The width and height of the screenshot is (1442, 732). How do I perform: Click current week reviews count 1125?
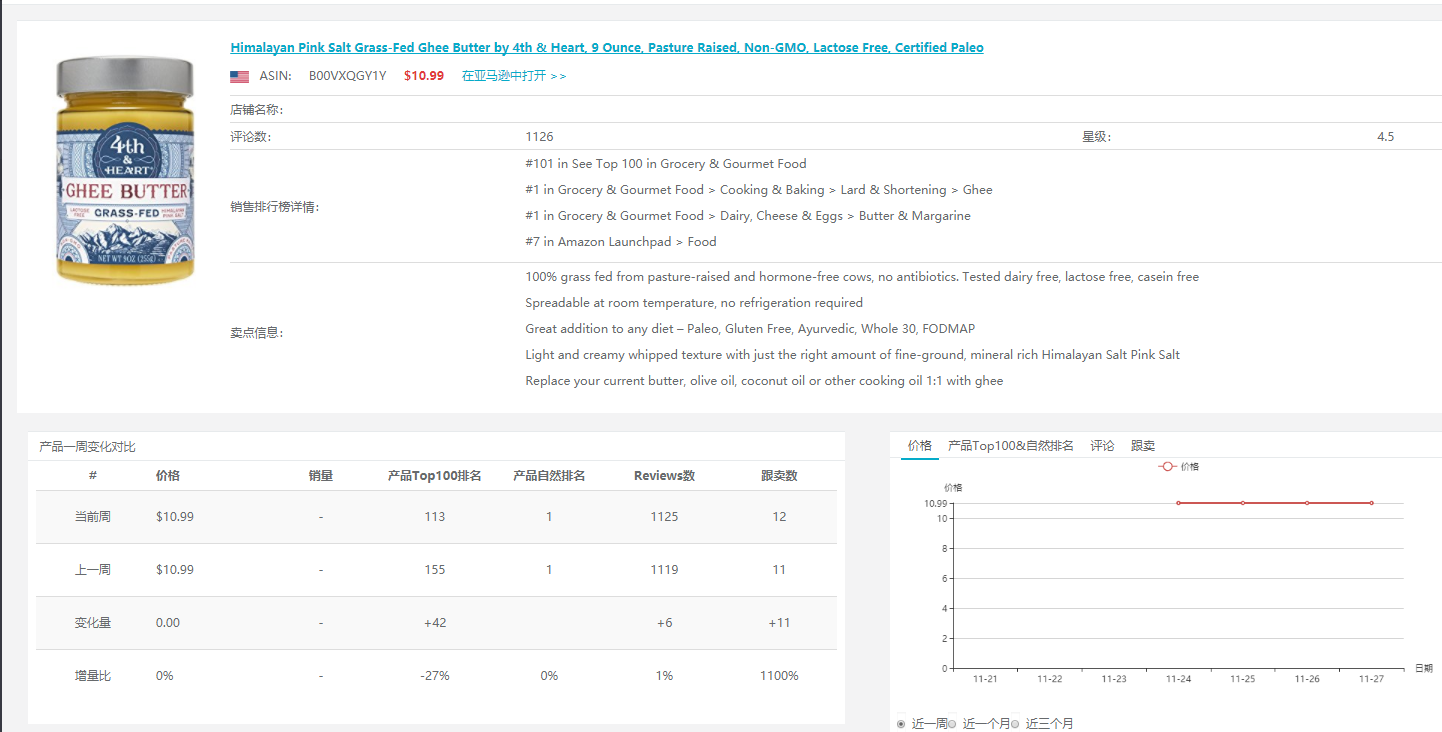click(x=664, y=517)
